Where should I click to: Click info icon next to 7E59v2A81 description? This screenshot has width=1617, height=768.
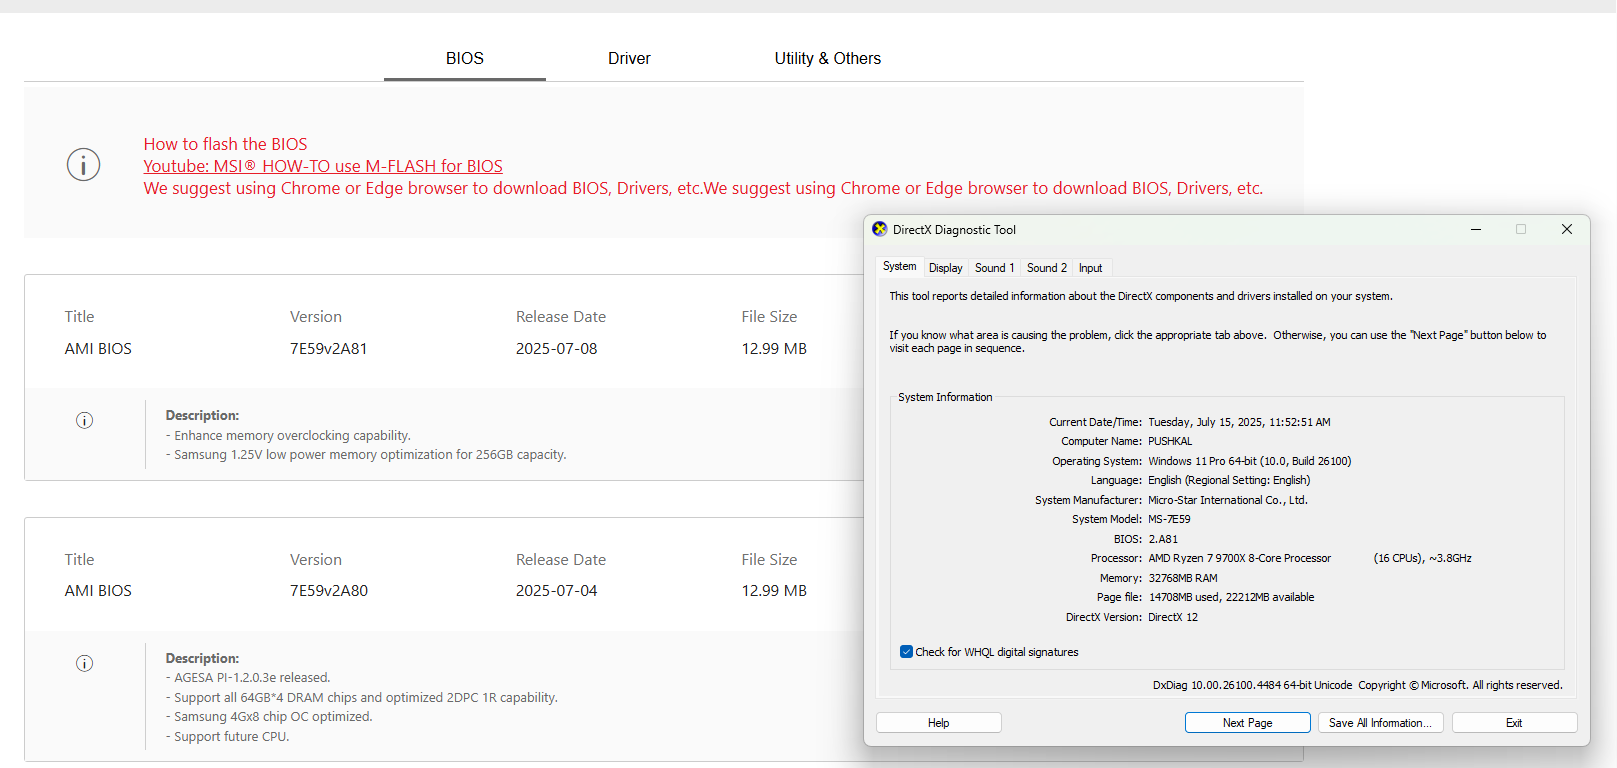85,420
